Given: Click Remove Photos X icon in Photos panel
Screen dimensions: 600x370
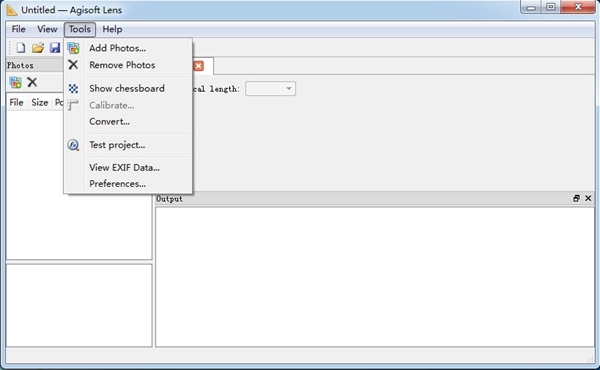Looking at the screenshot, I should pos(32,82).
